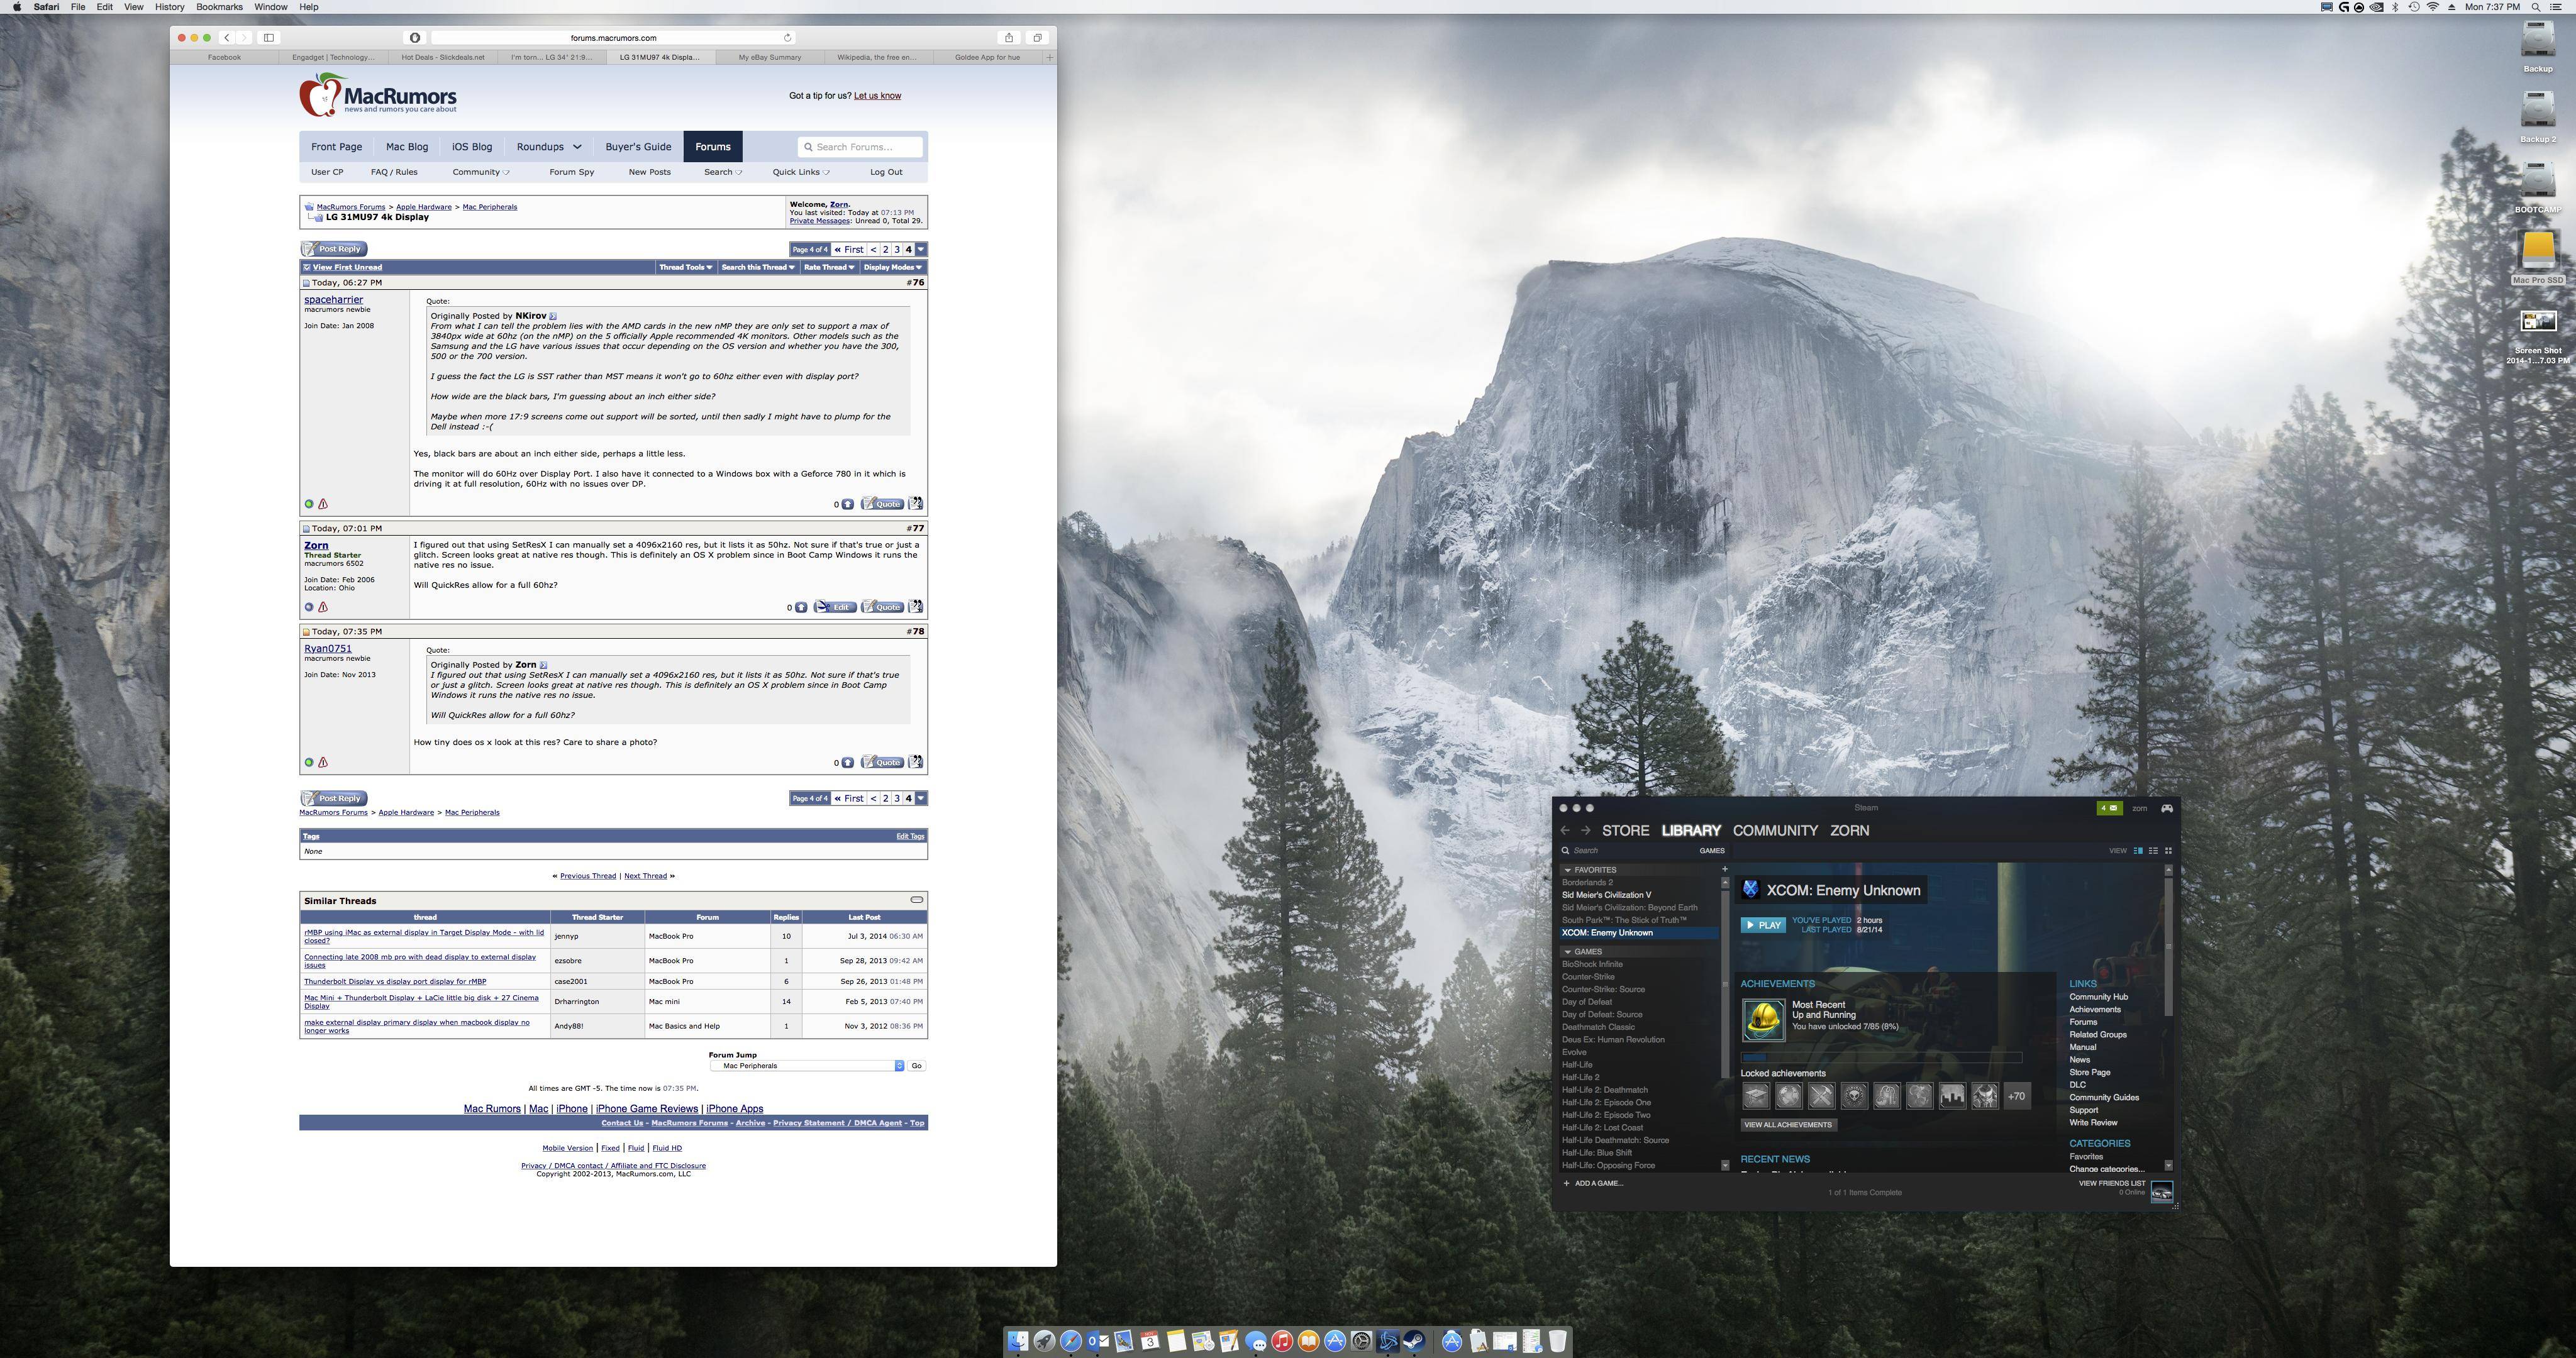Switch to Steam STORE tab
2576x1358 pixels.
coord(1625,831)
